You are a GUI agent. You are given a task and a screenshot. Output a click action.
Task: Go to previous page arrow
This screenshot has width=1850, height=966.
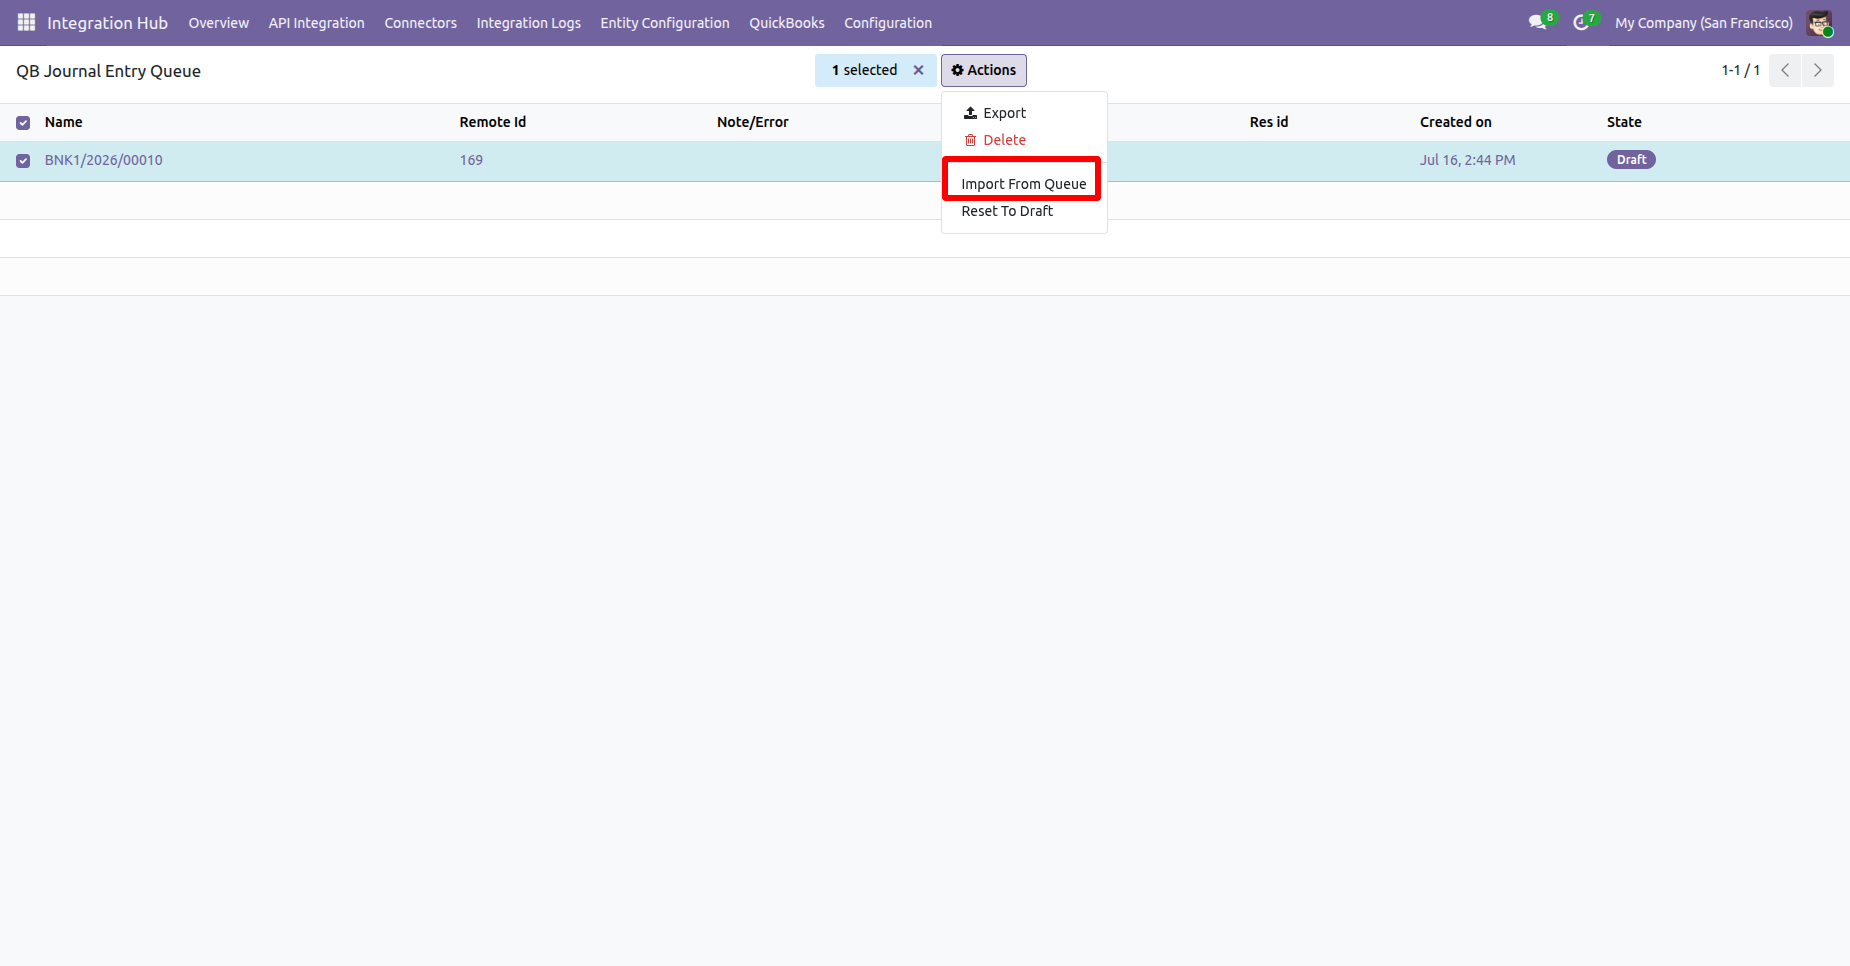pos(1785,70)
